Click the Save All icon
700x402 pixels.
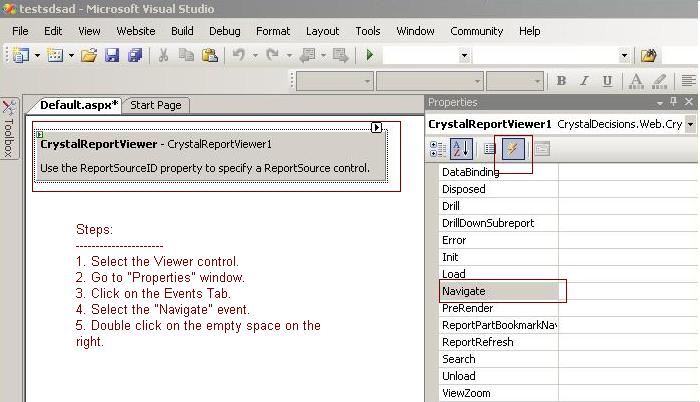135,55
